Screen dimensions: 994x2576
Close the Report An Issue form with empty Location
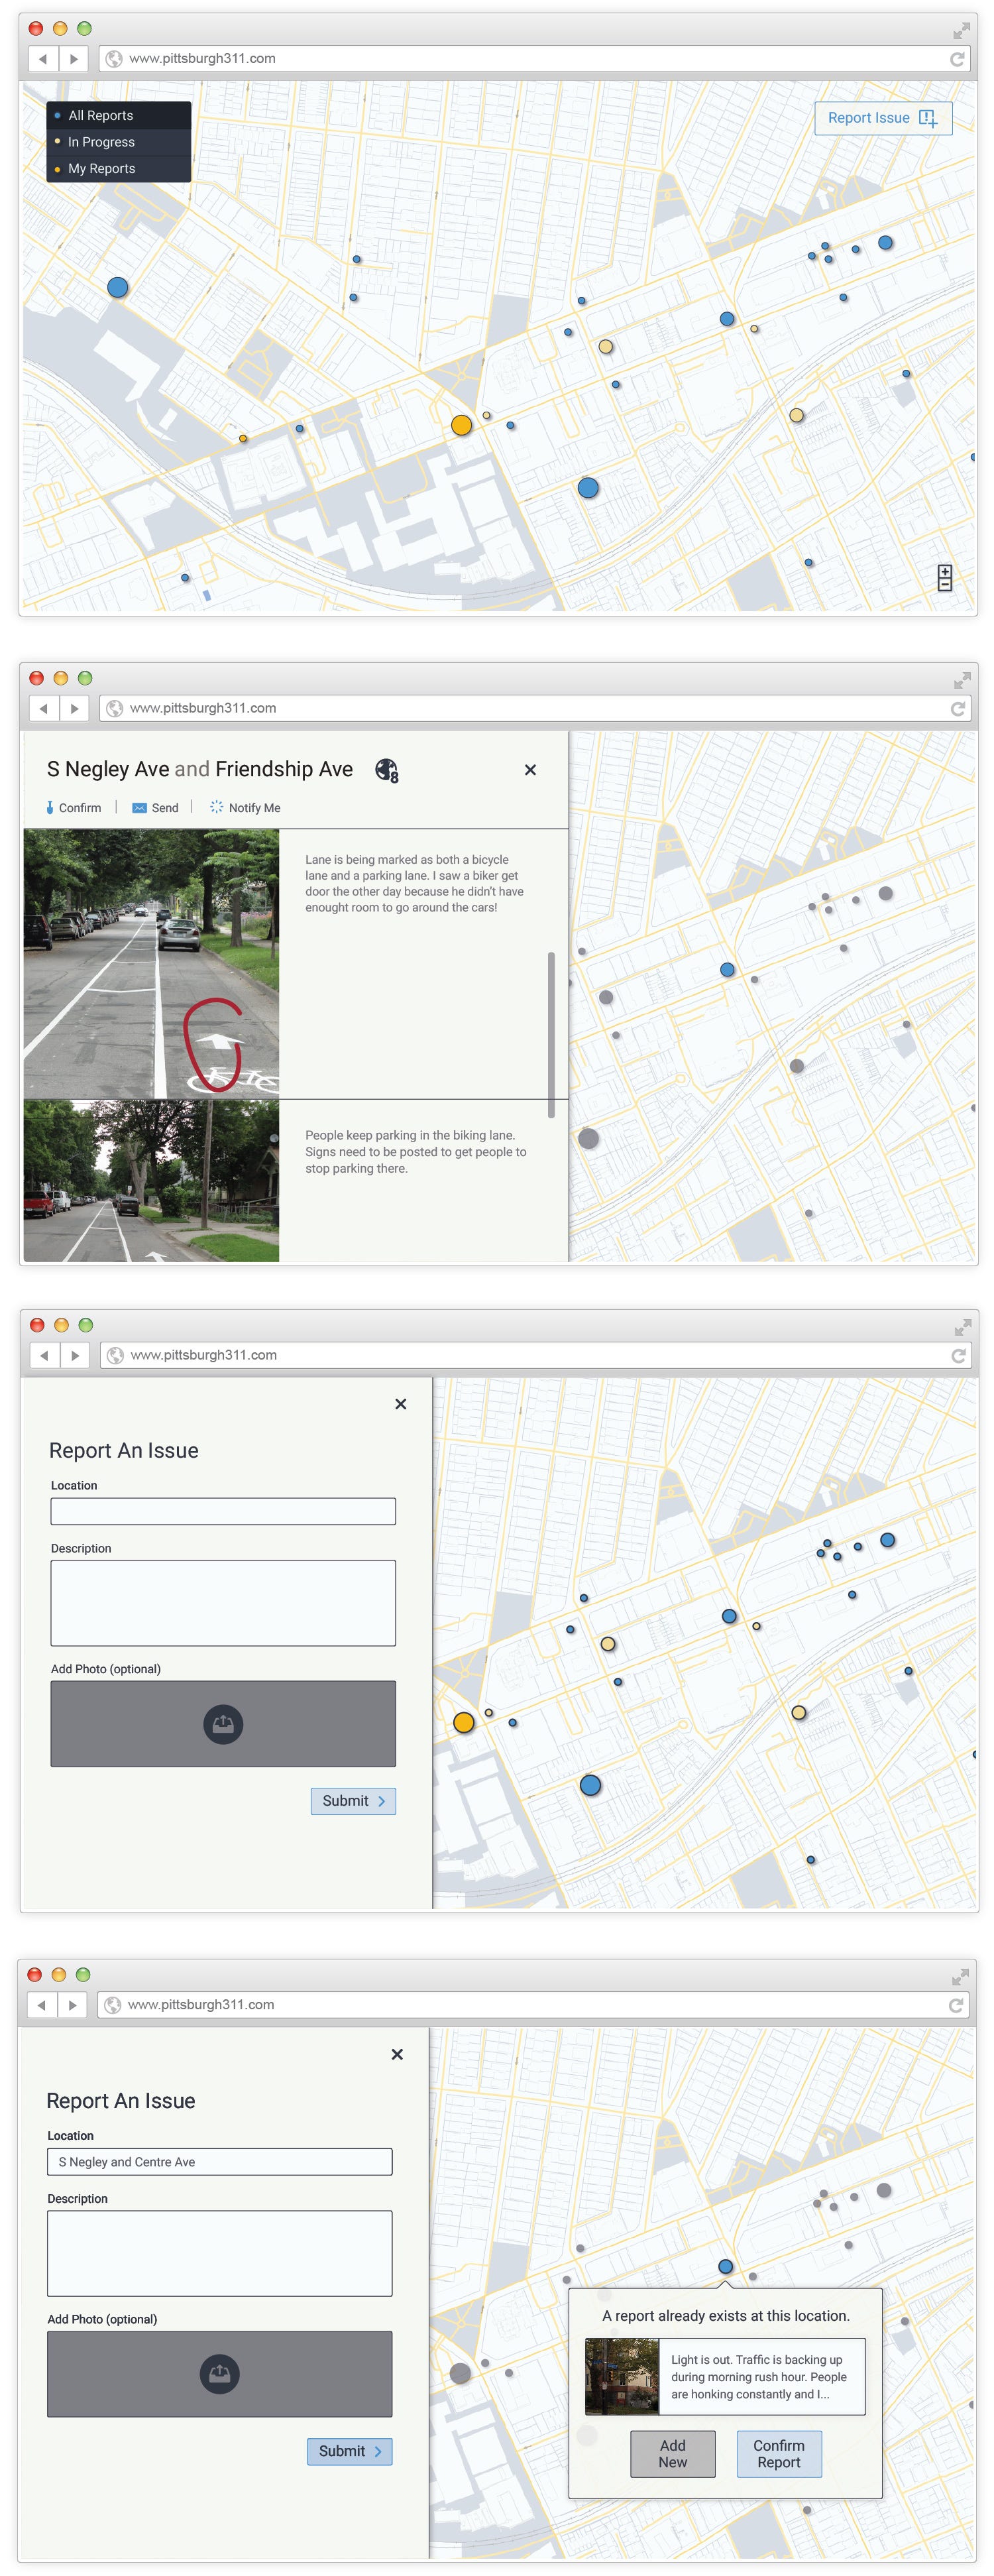tap(401, 1404)
